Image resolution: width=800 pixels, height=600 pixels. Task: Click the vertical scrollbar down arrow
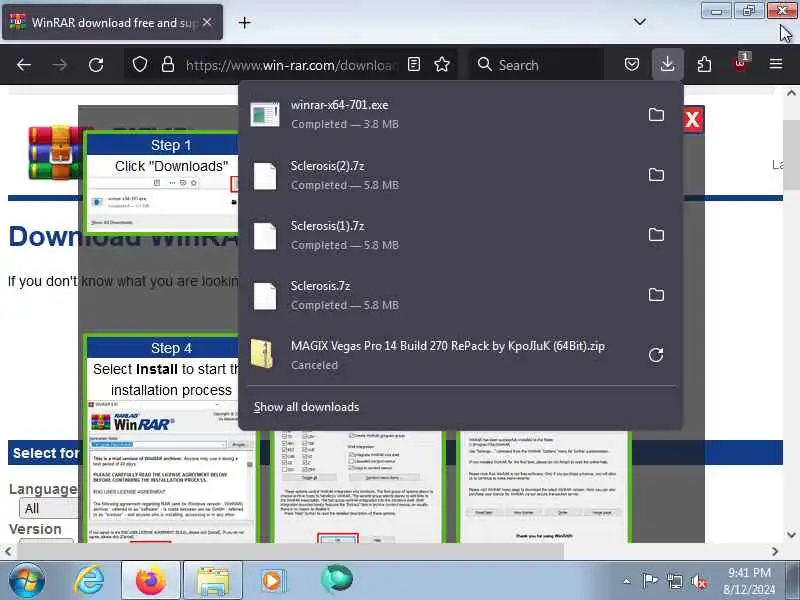791,535
